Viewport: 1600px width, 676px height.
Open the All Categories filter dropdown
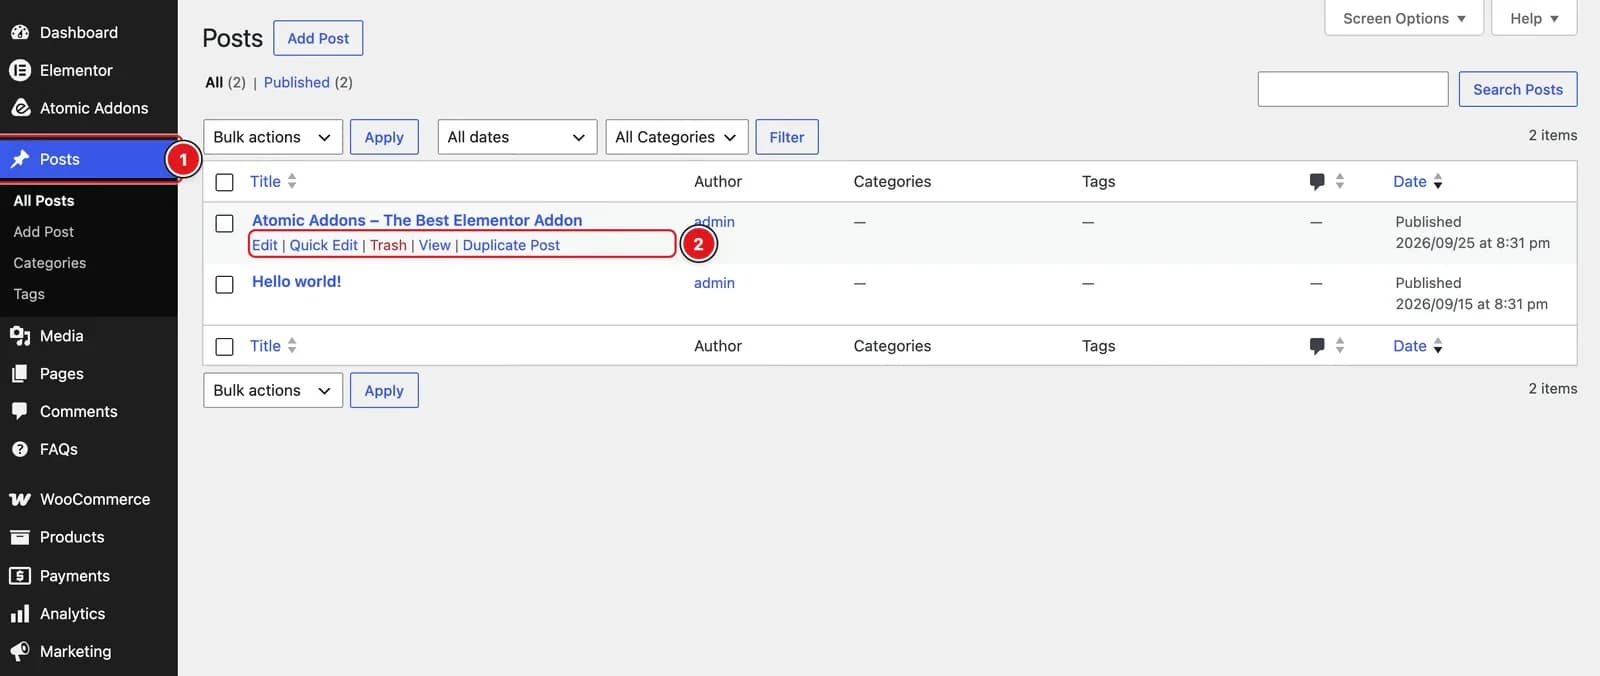tap(676, 137)
